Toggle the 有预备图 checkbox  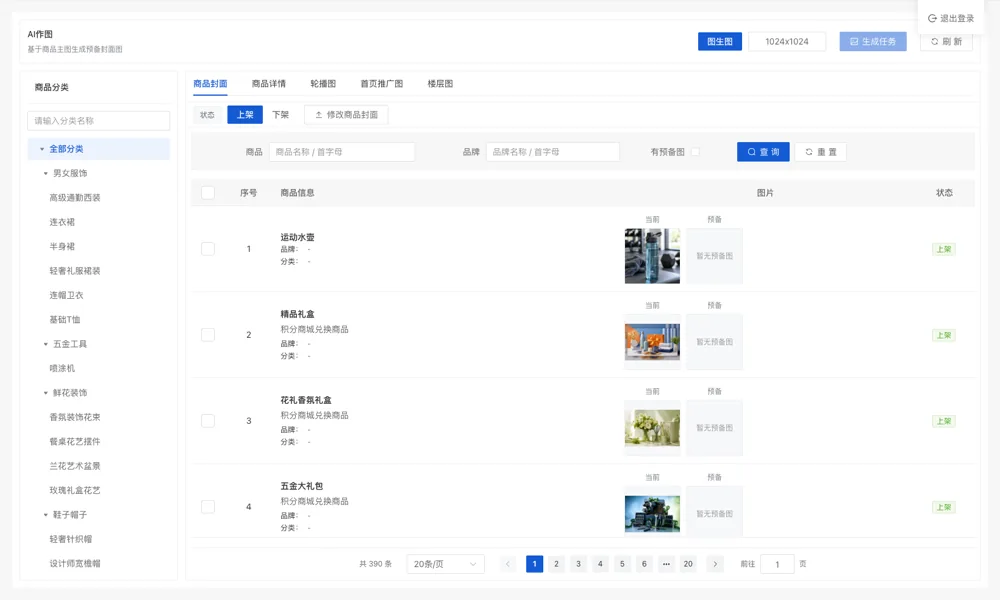tap(695, 152)
